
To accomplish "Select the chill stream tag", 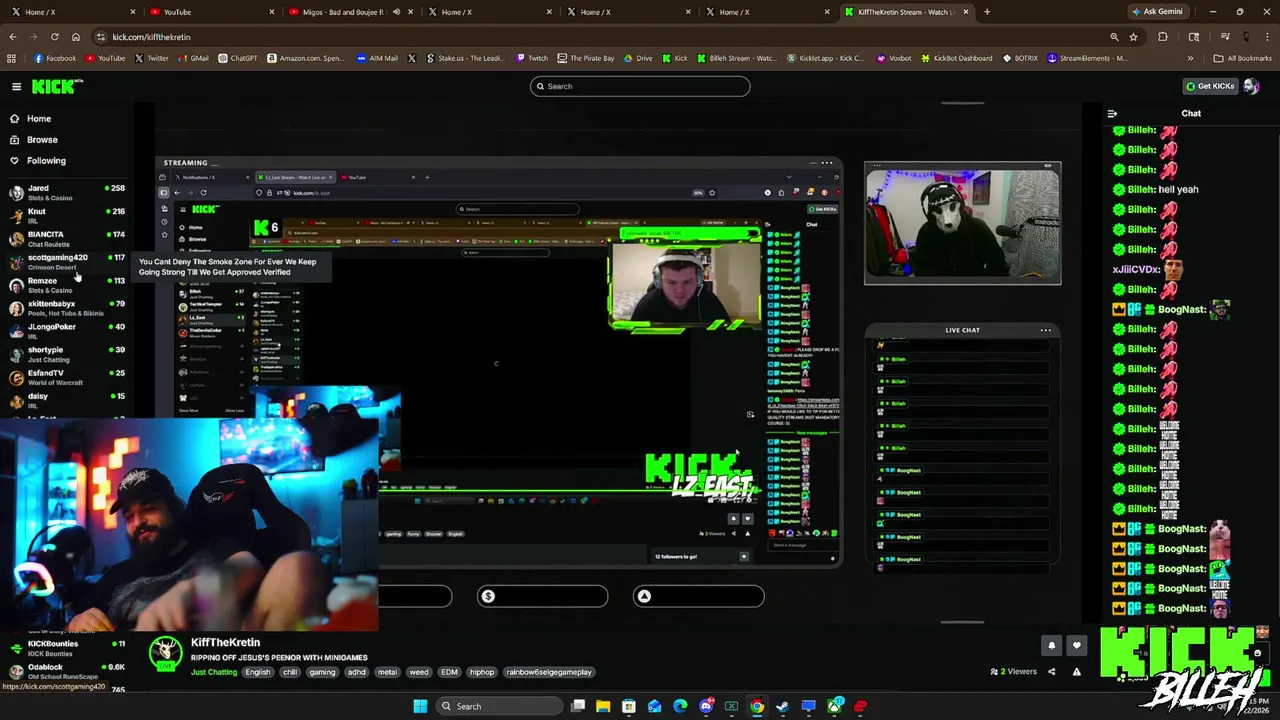I will tap(290, 672).
